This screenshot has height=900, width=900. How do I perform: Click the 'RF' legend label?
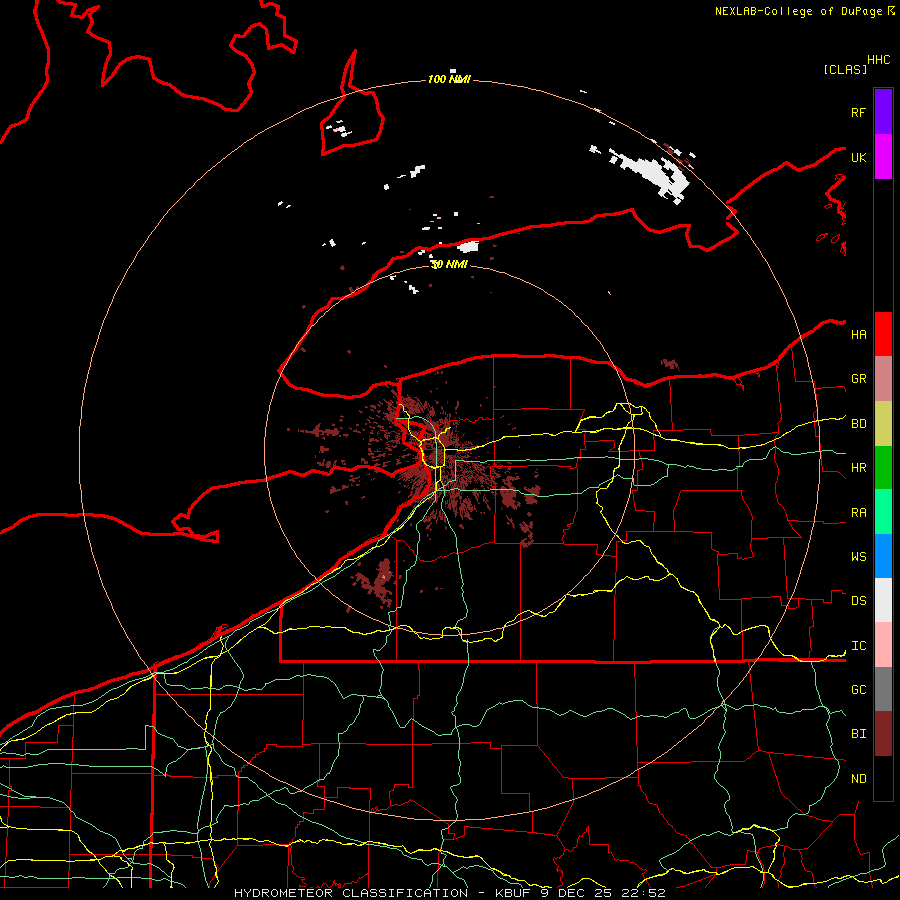click(859, 112)
